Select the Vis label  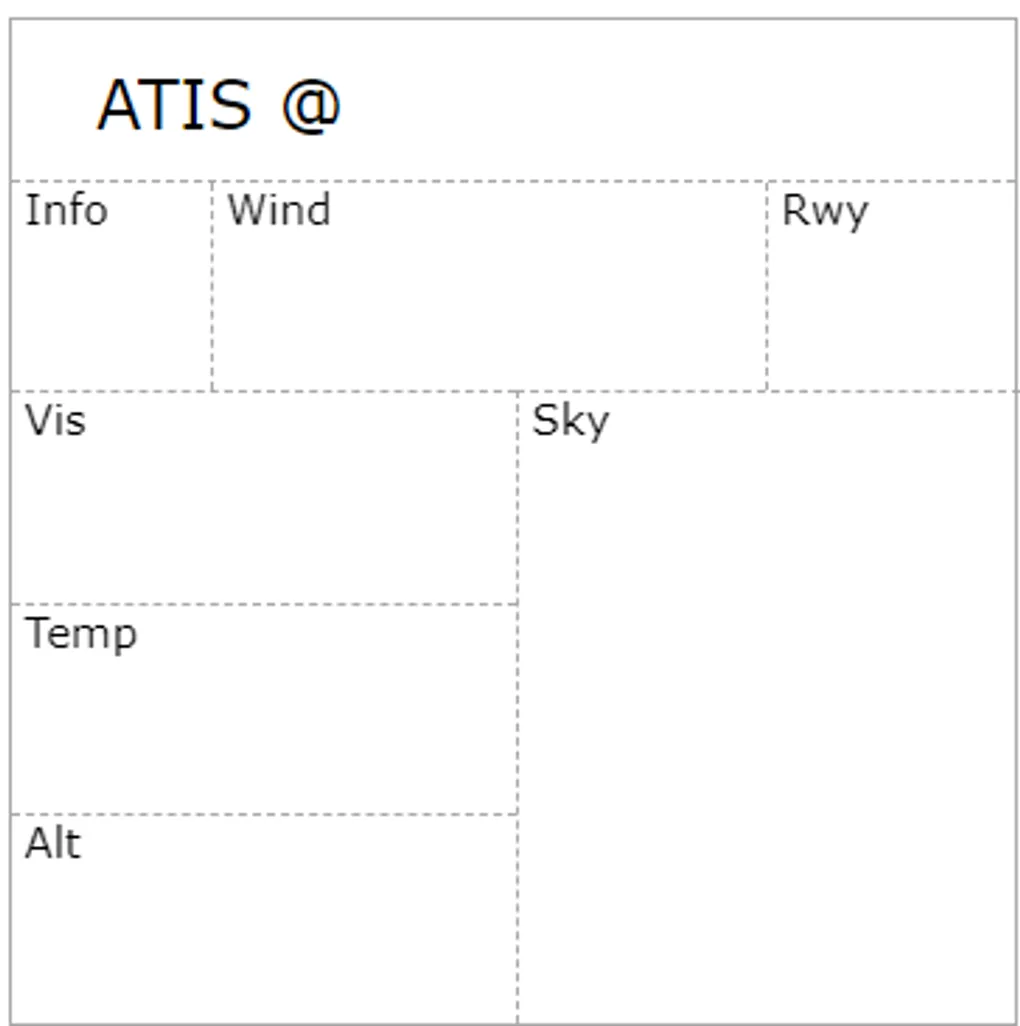pos(55,421)
